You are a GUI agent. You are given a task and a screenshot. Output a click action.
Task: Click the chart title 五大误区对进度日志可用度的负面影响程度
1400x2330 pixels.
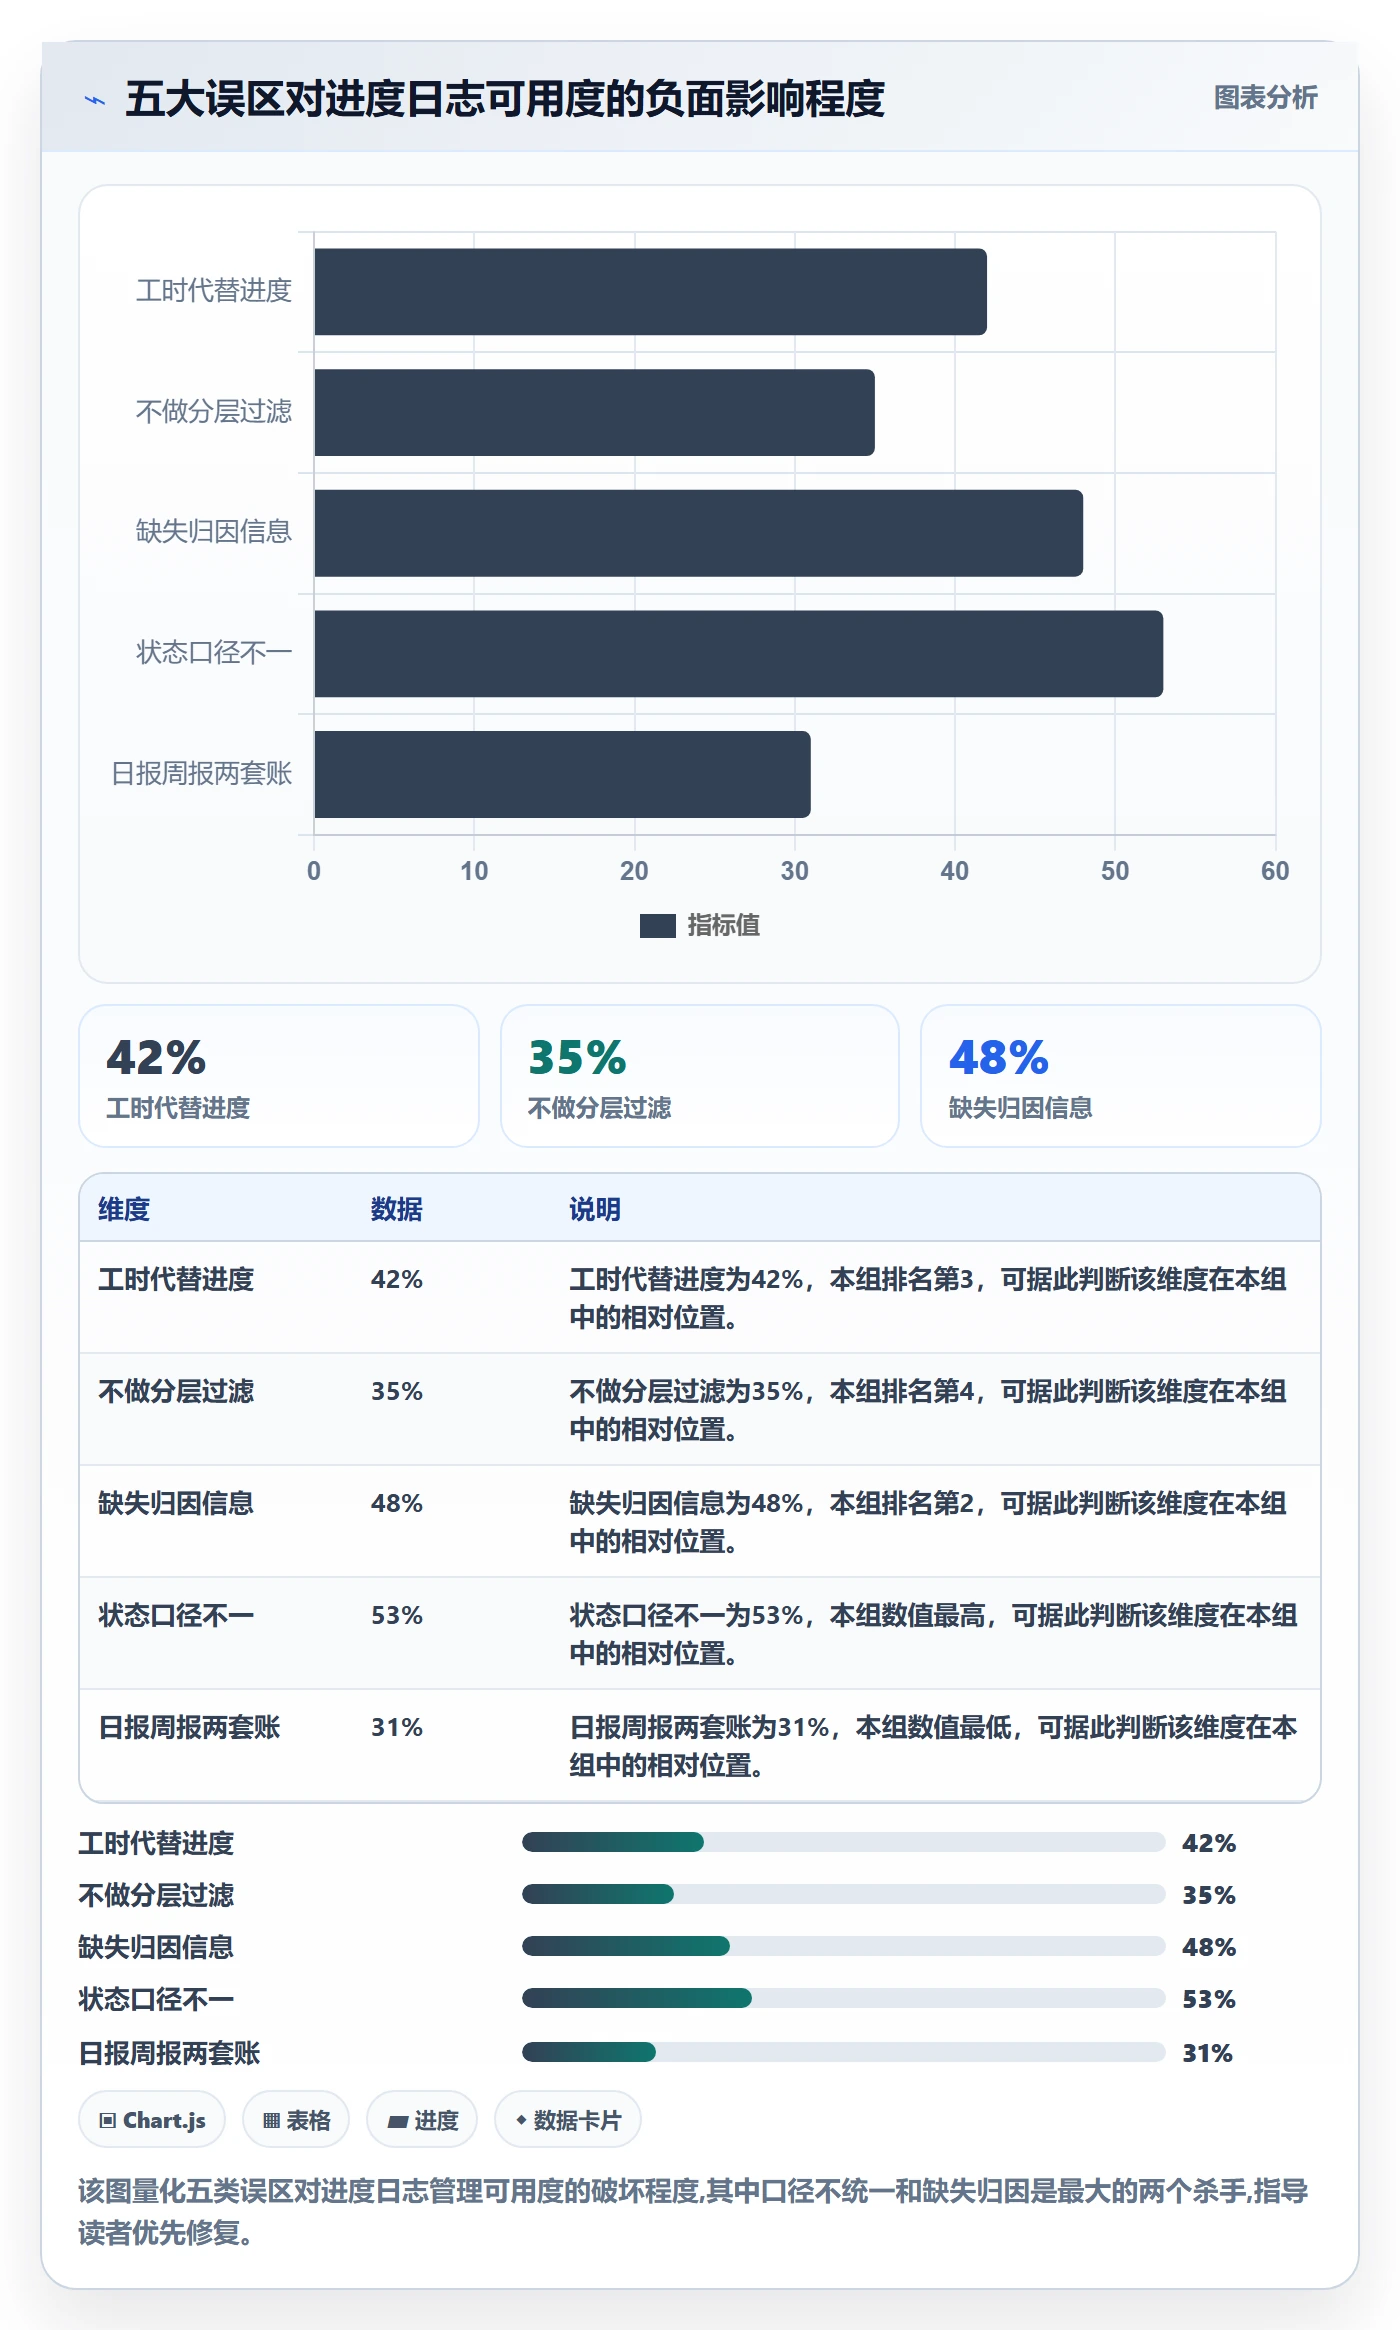pyautogui.click(x=505, y=99)
